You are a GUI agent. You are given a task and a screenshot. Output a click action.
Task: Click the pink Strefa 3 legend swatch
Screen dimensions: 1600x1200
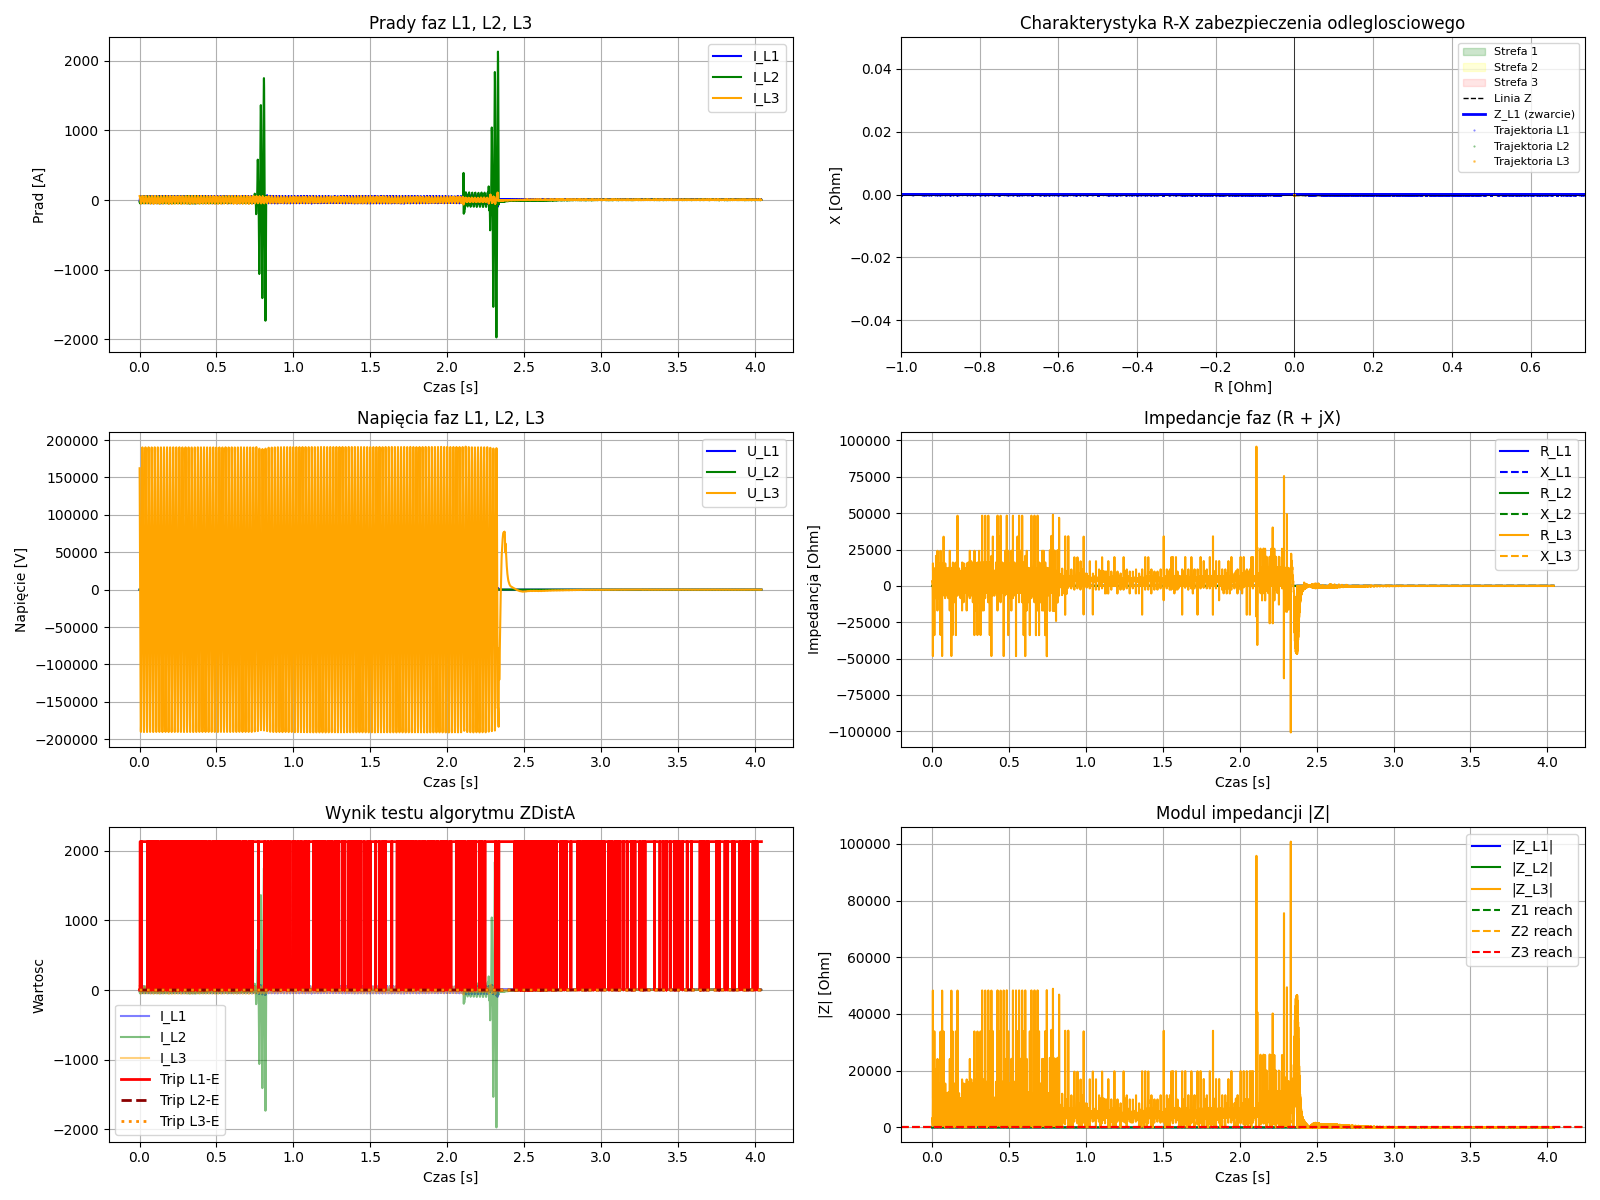point(1474,82)
